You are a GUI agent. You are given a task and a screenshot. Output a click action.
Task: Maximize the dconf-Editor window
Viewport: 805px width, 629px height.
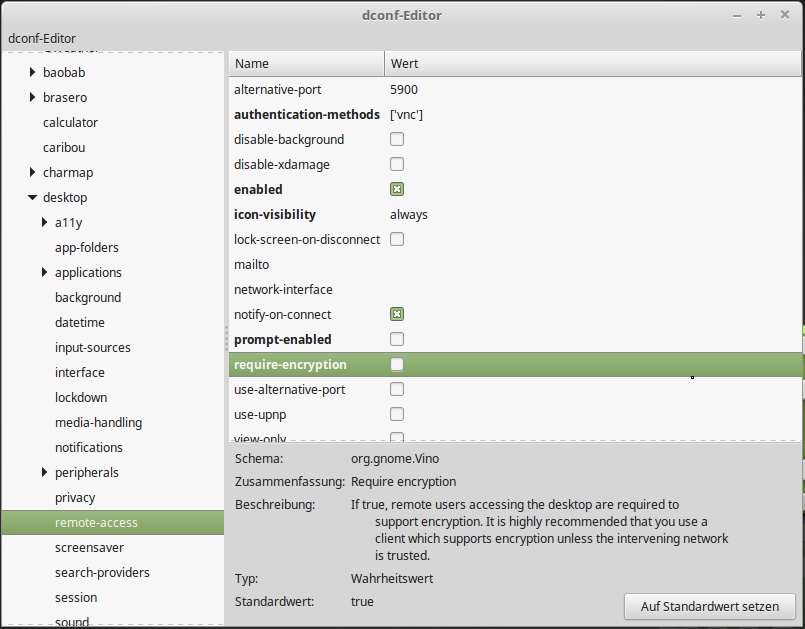[761, 15]
